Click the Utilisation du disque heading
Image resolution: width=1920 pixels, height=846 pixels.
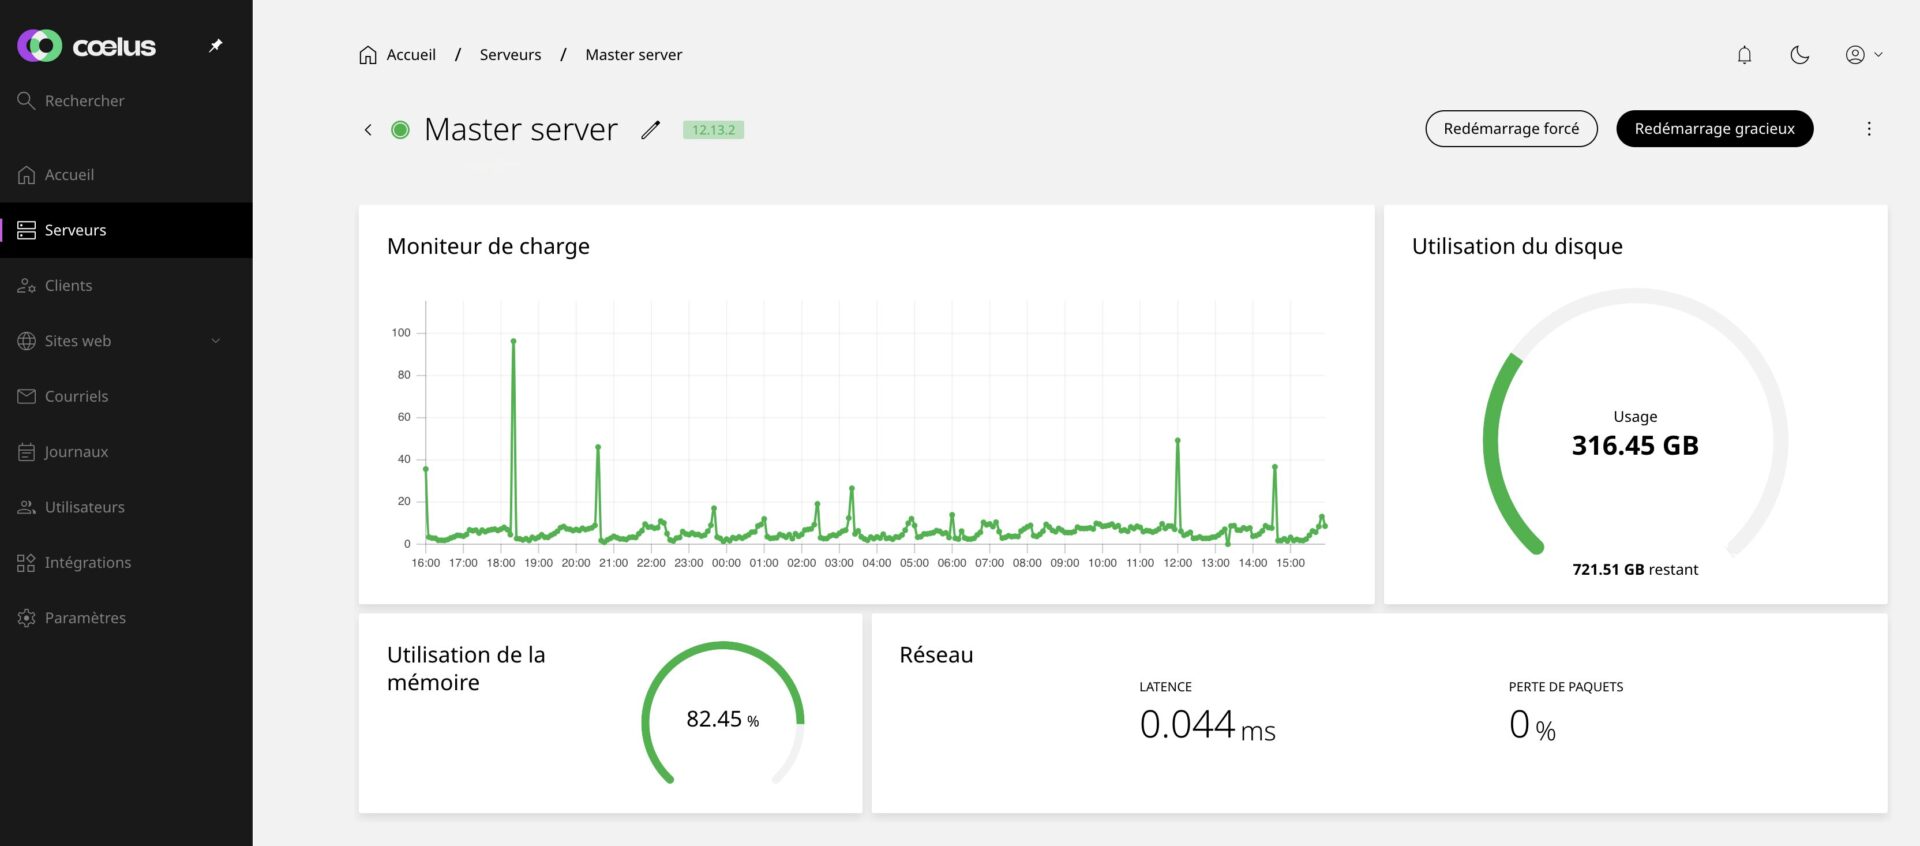(x=1517, y=246)
